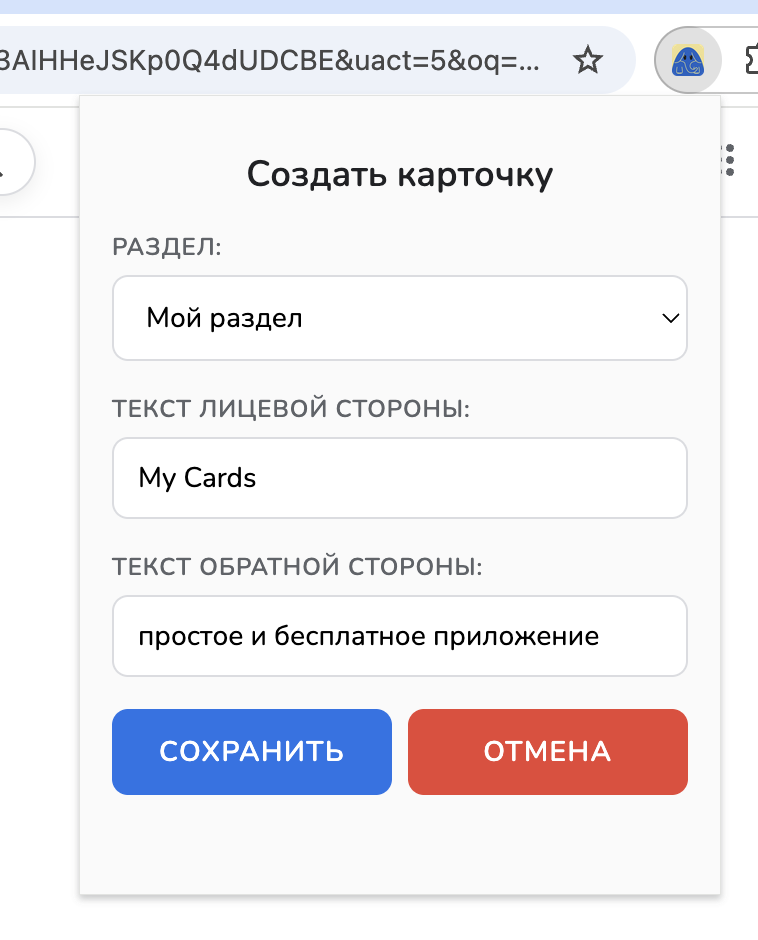Click the round button left of popup
Viewport: 758px width, 940px height.
pos(10,160)
